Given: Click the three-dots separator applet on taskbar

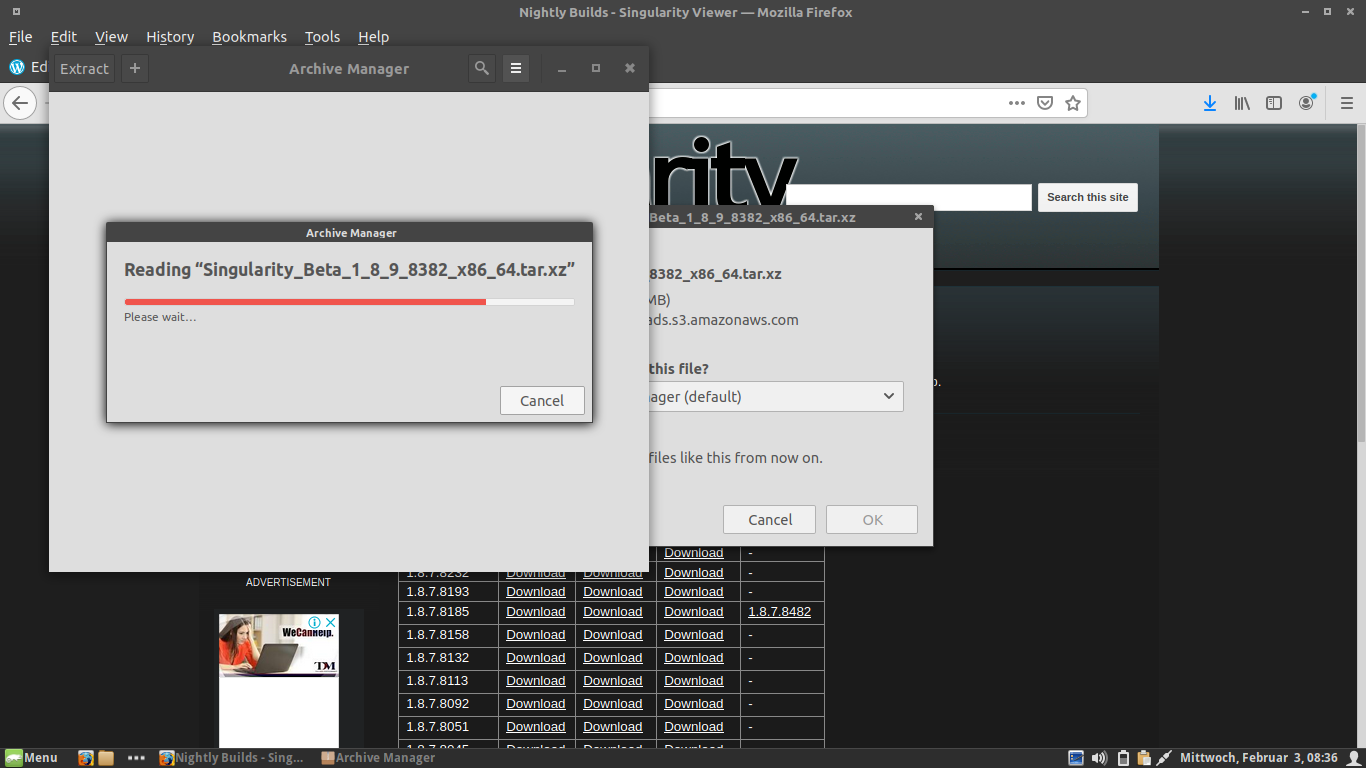Looking at the screenshot, I should pos(137,758).
